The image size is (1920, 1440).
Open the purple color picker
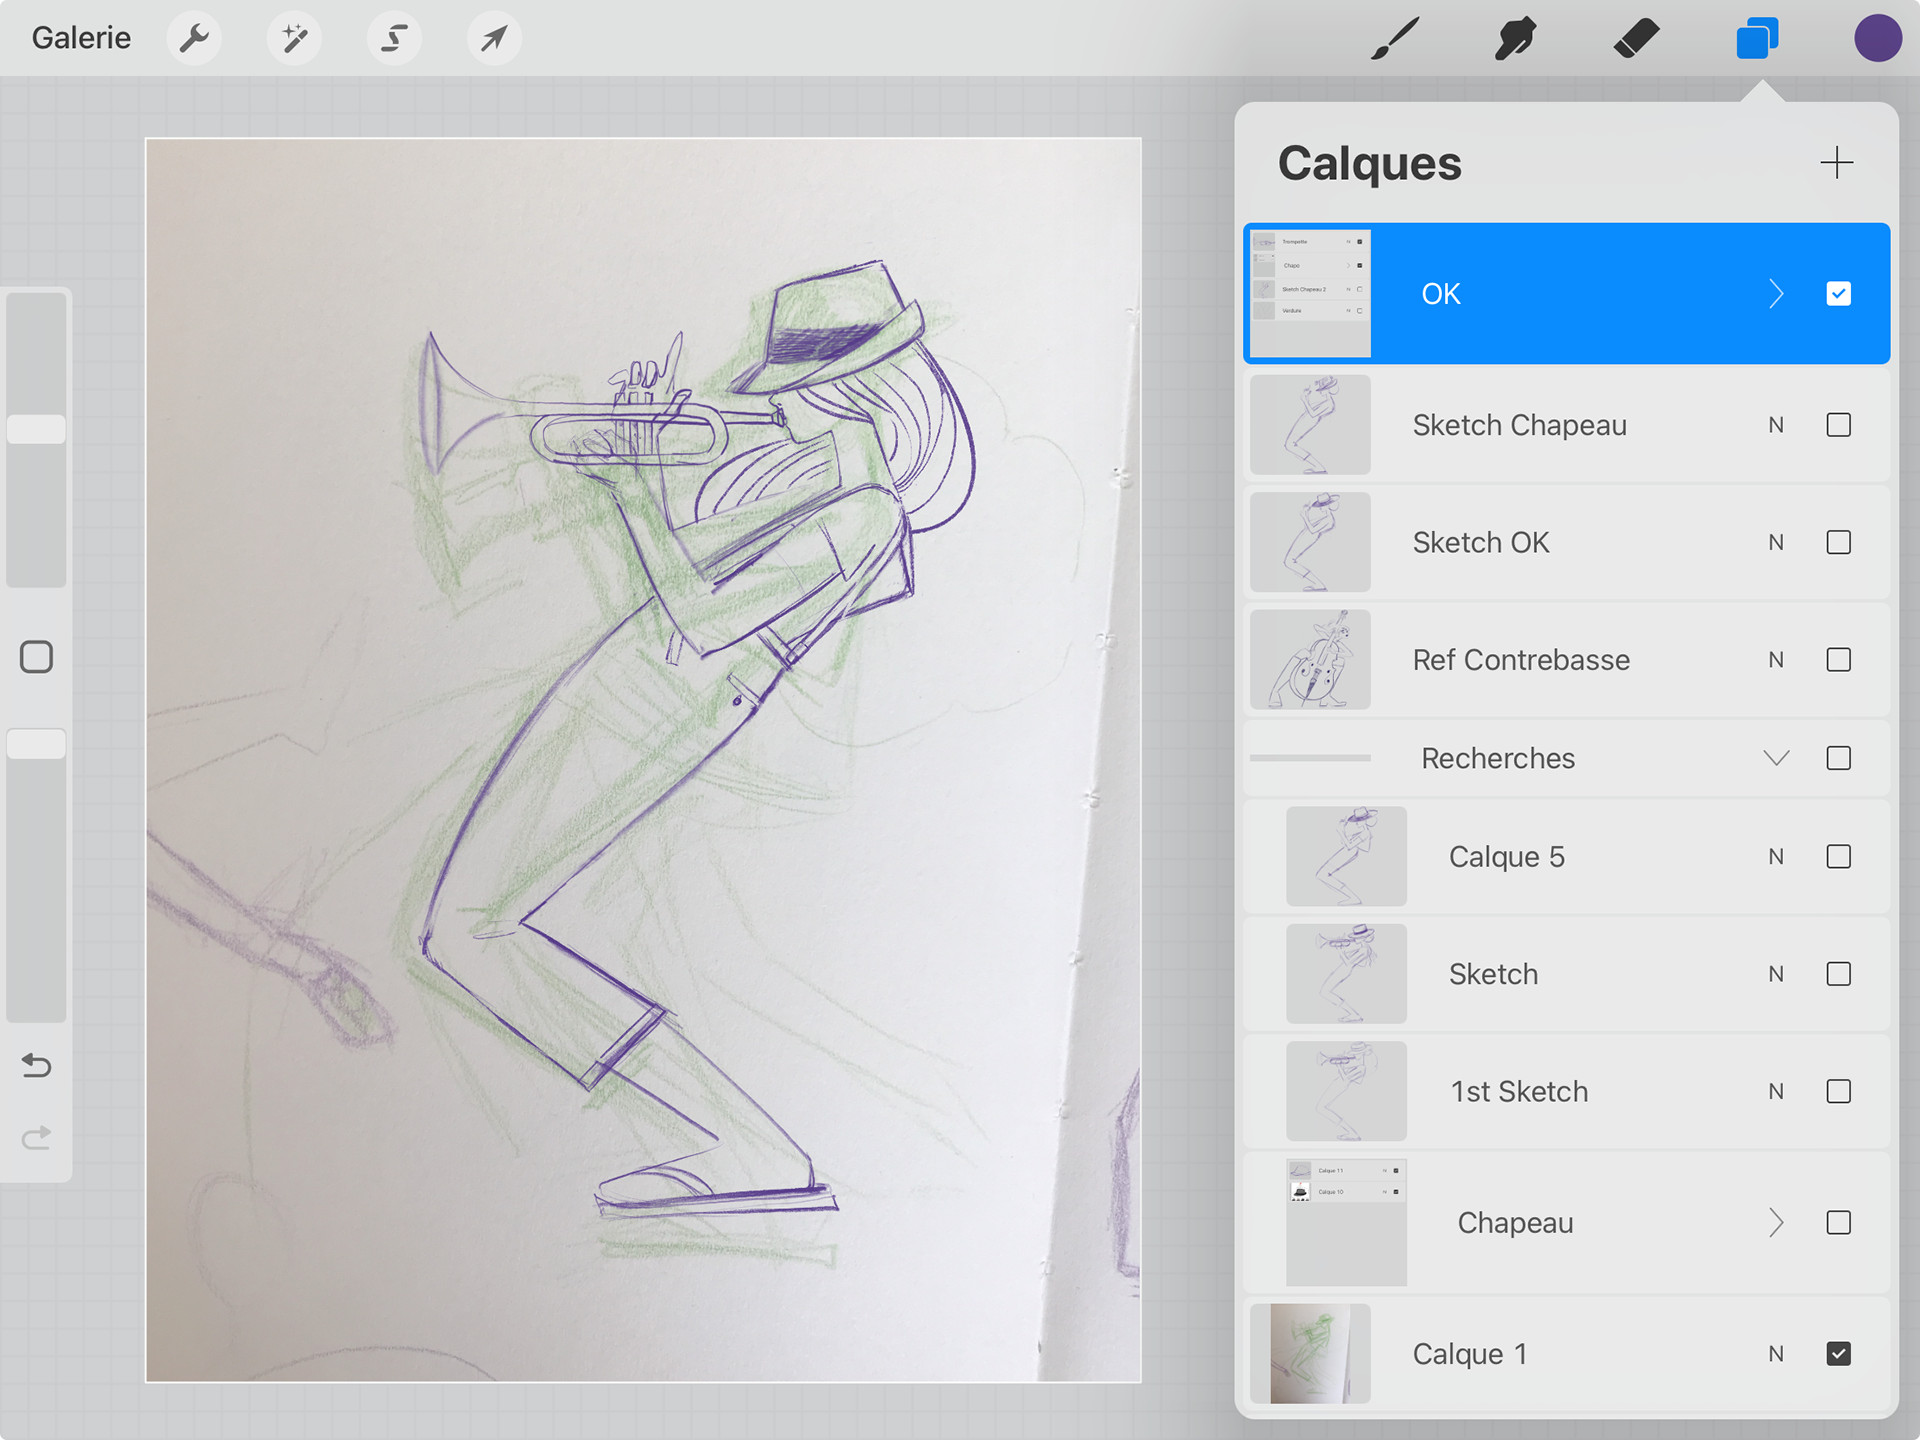pyautogui.click(x=1877, y=38)
